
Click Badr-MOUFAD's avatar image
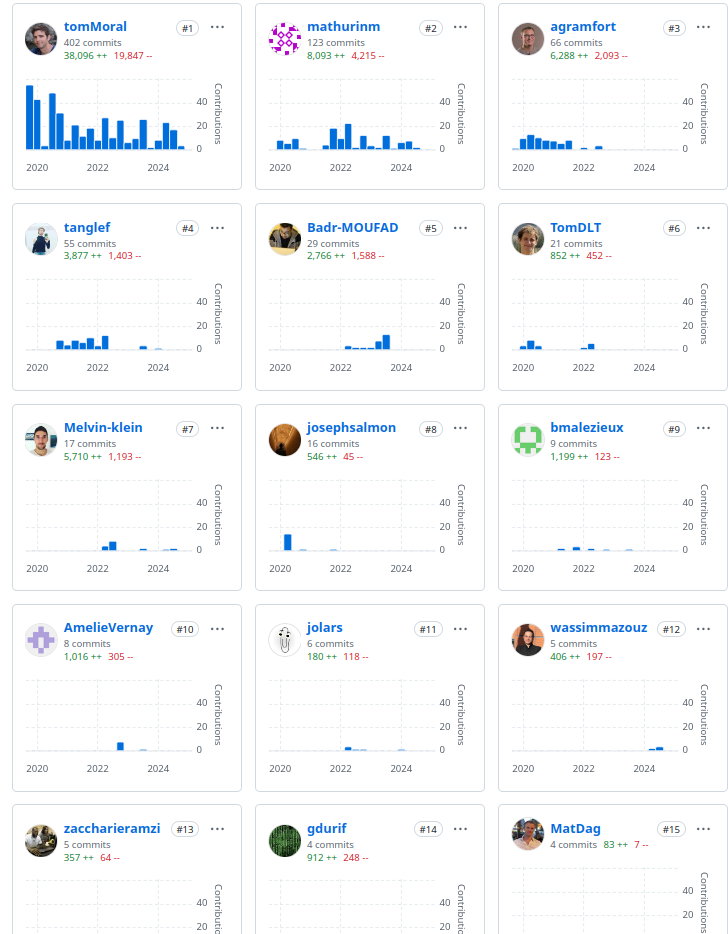tap(285, 239)
